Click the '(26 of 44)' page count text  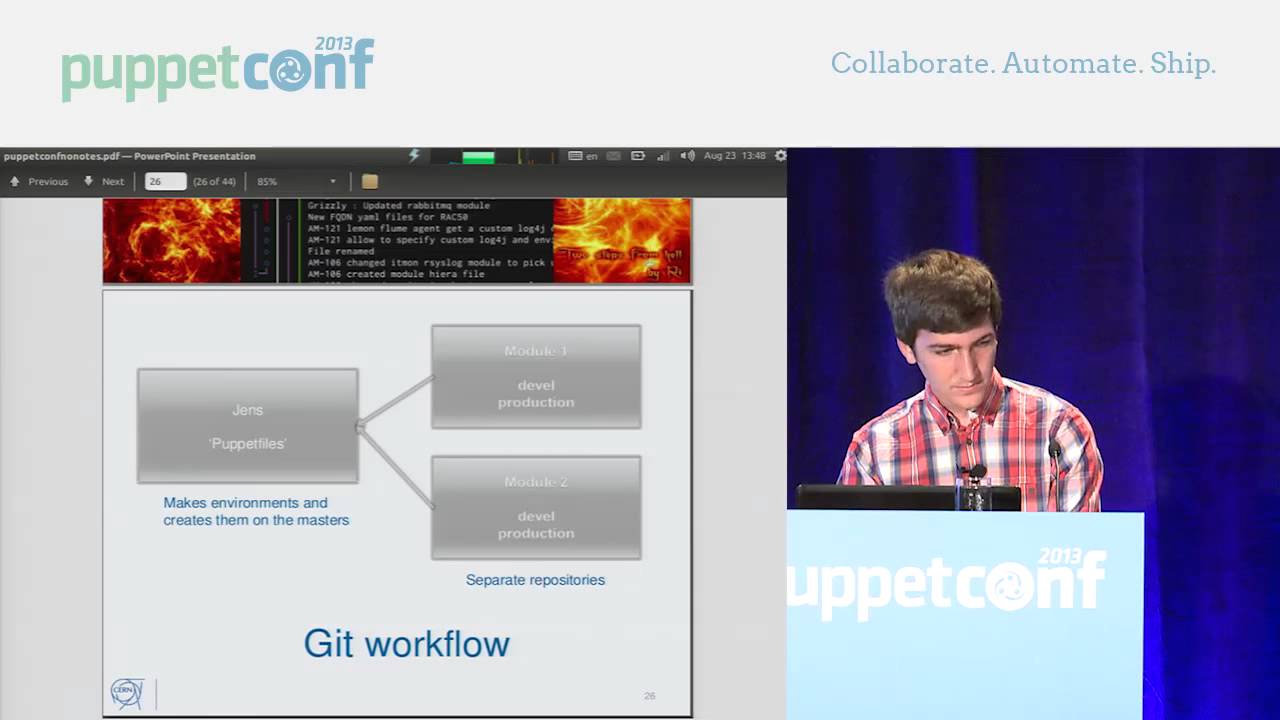[x=214, y=182]
